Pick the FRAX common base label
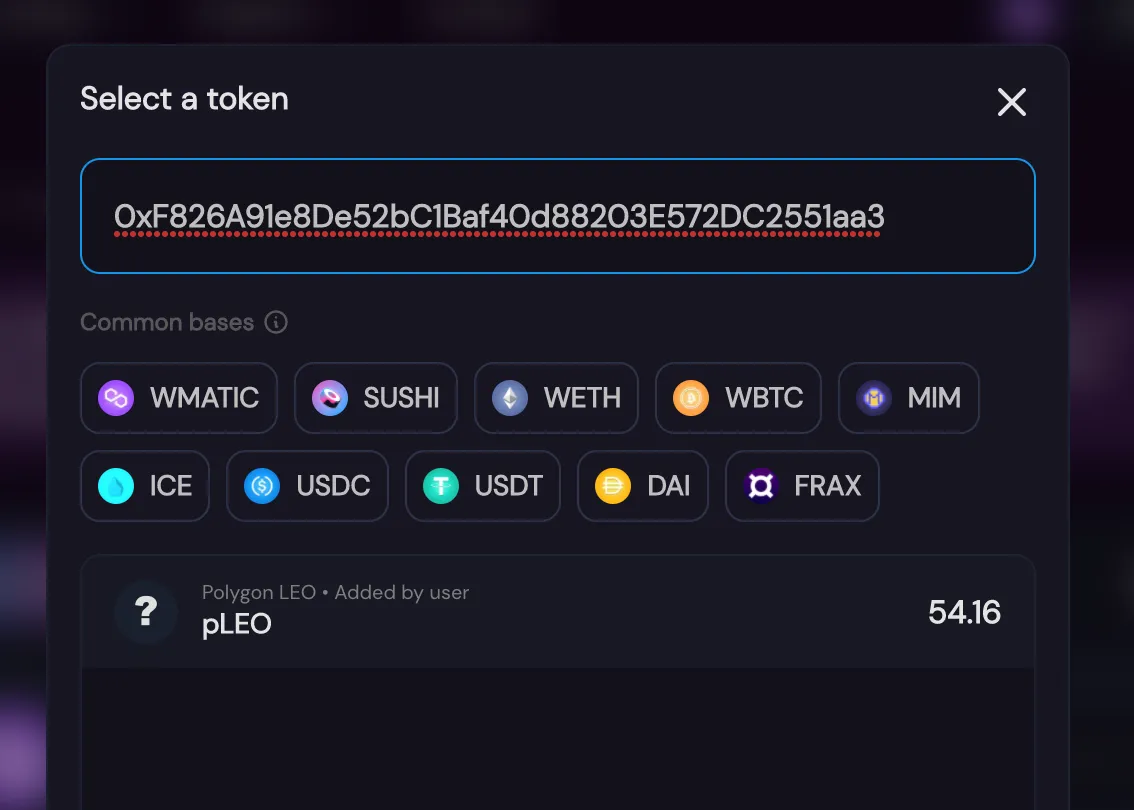The width and height of the screenshot is (1134, 810). pyautogui.click(x=827, y=485)
